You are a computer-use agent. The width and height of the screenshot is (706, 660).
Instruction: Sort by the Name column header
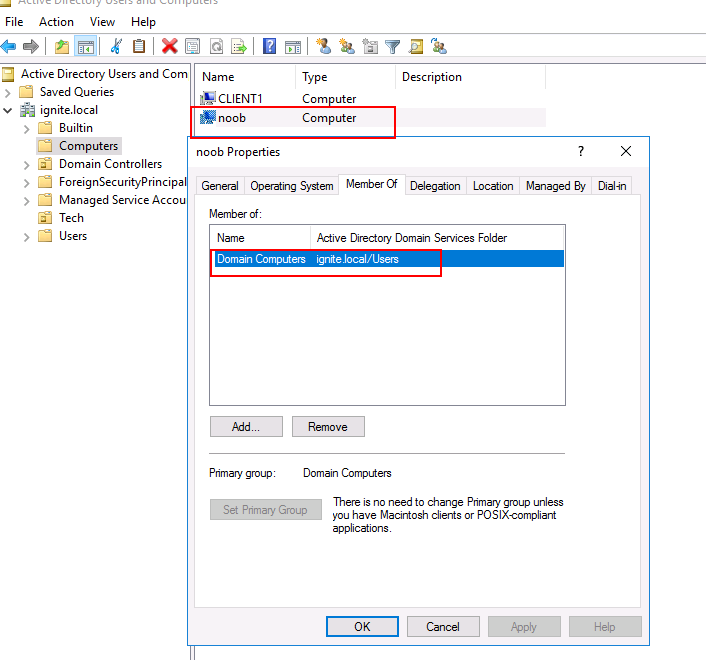pos(246,77)
